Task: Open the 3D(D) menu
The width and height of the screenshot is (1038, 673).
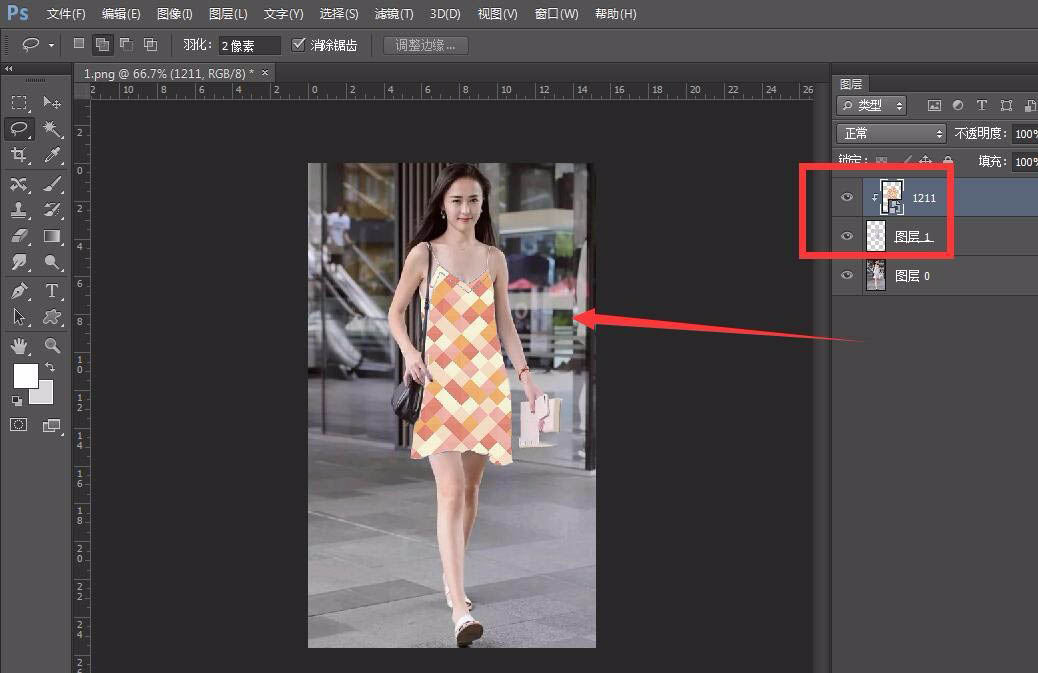Action: [x=445, y=14]
